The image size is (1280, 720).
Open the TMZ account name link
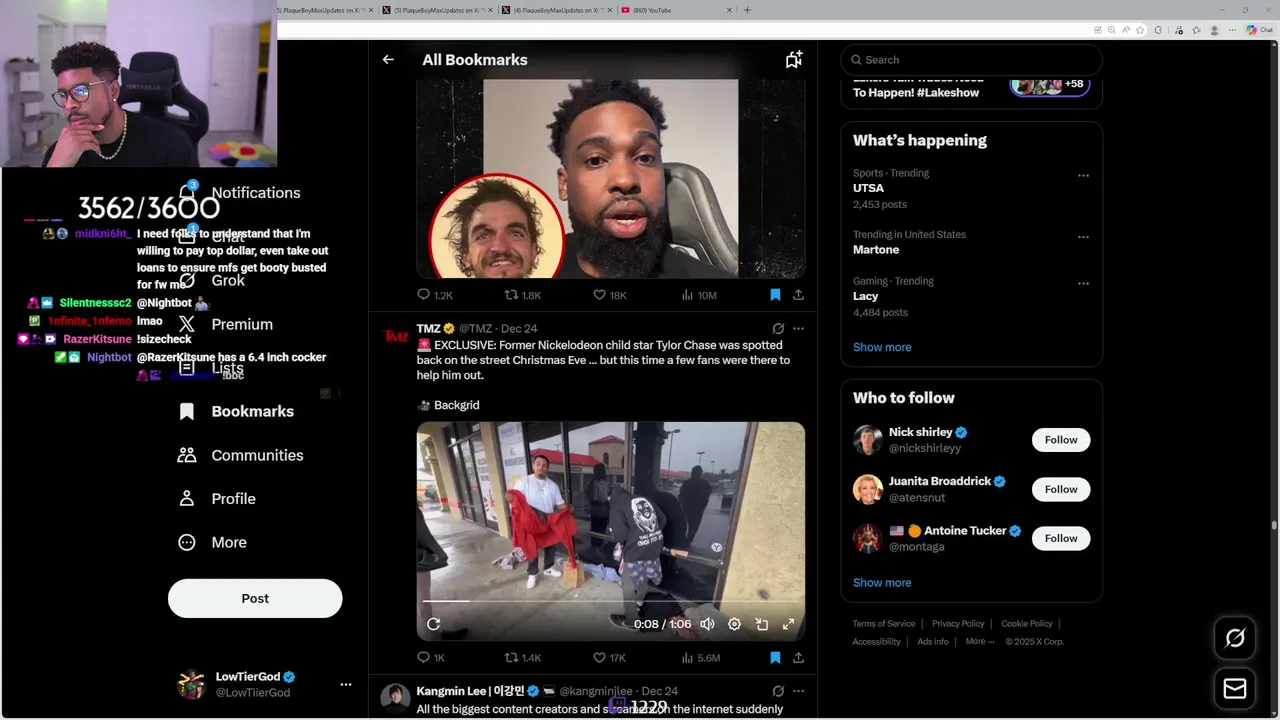(x=429, y=328)
